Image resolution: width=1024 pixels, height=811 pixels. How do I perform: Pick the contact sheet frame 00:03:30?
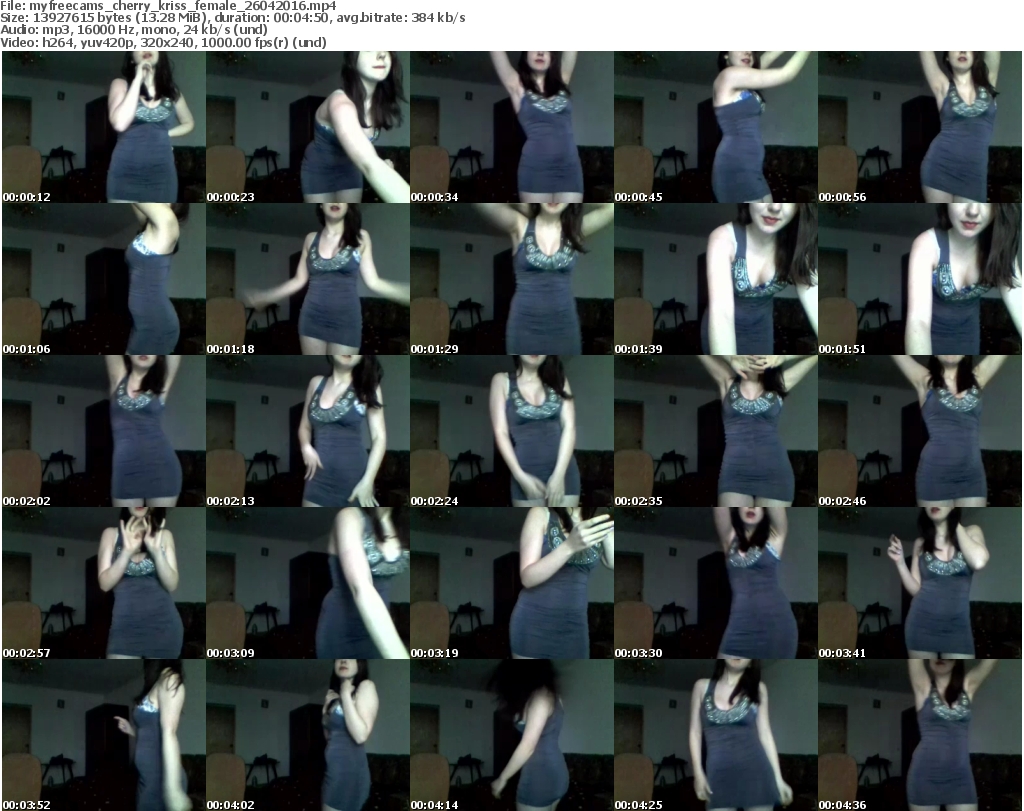(716, 583)
